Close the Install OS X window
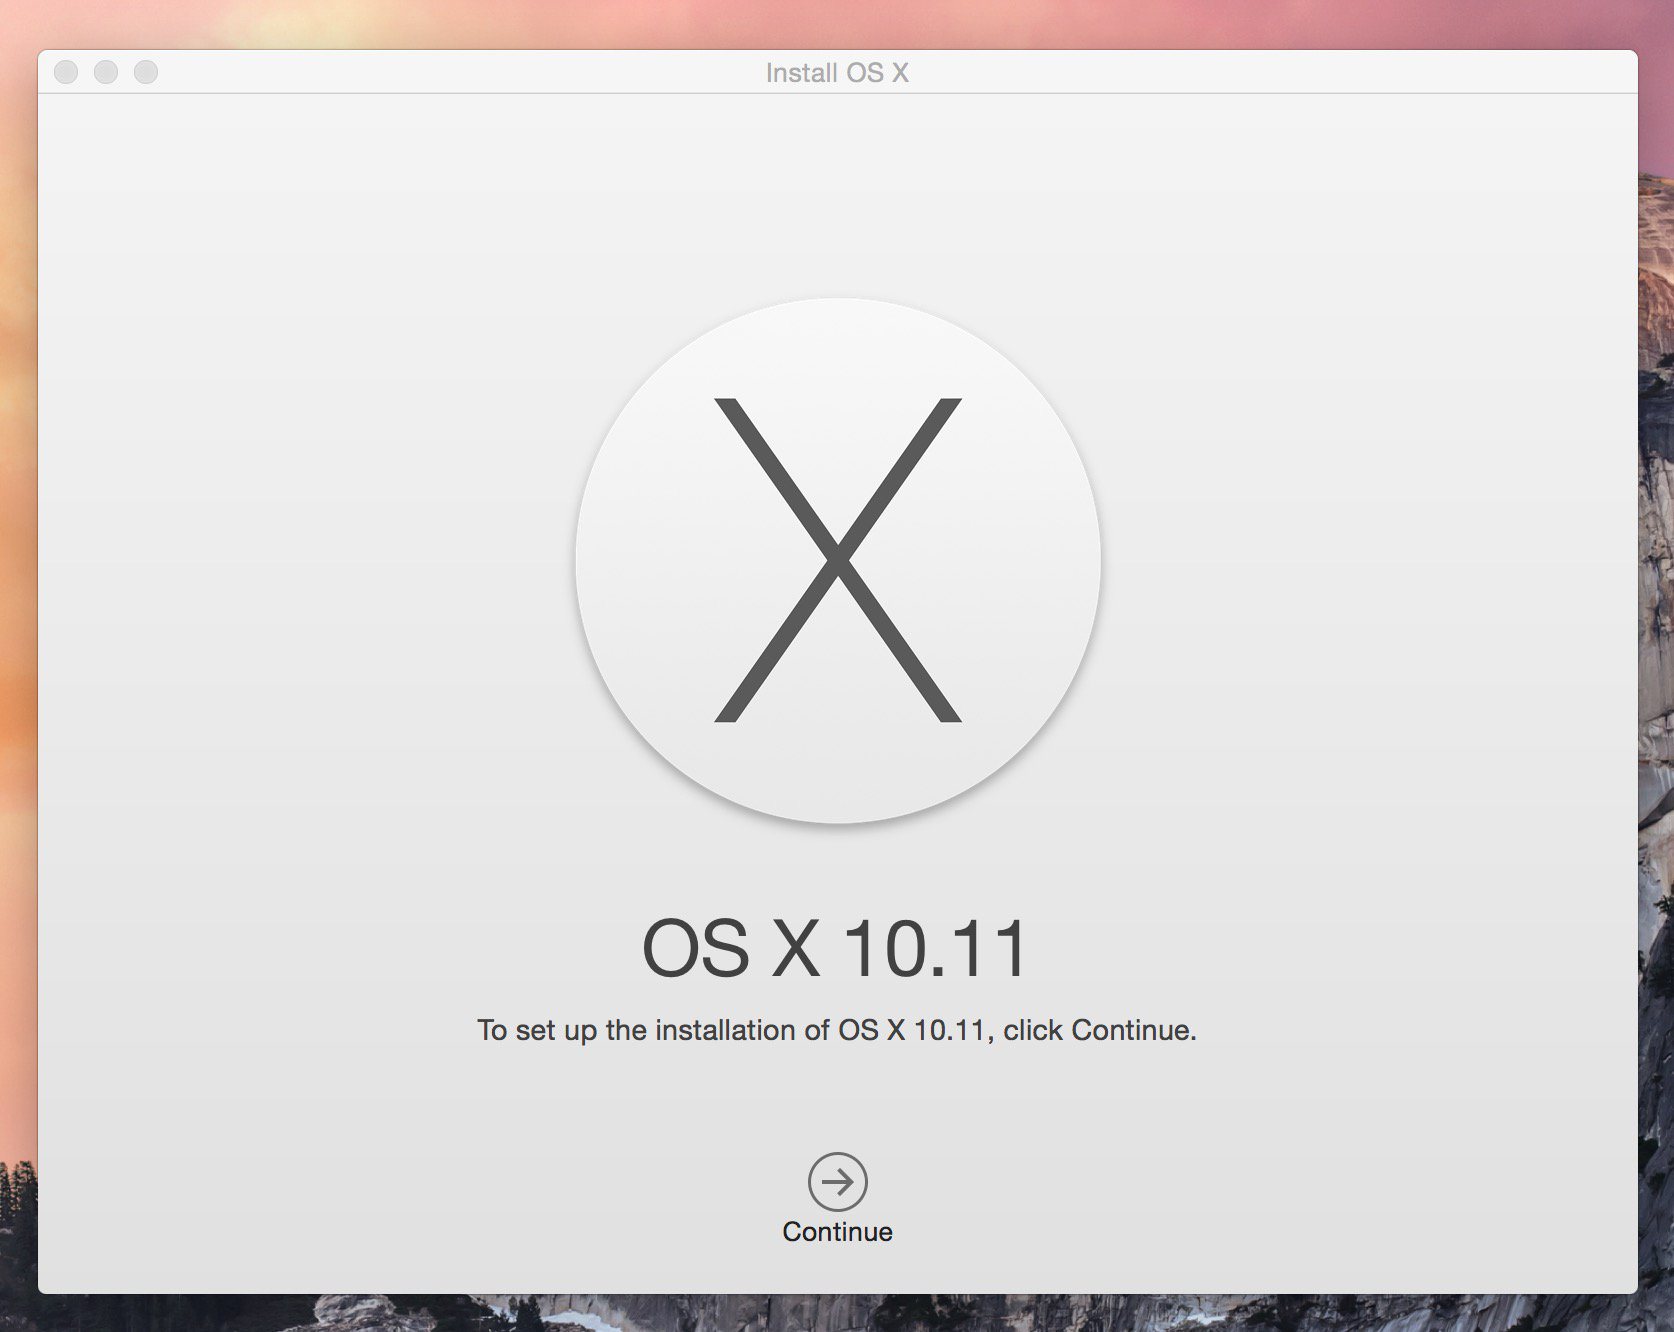This screenshot has height=1332, width=1674. [x=66, y=72]
